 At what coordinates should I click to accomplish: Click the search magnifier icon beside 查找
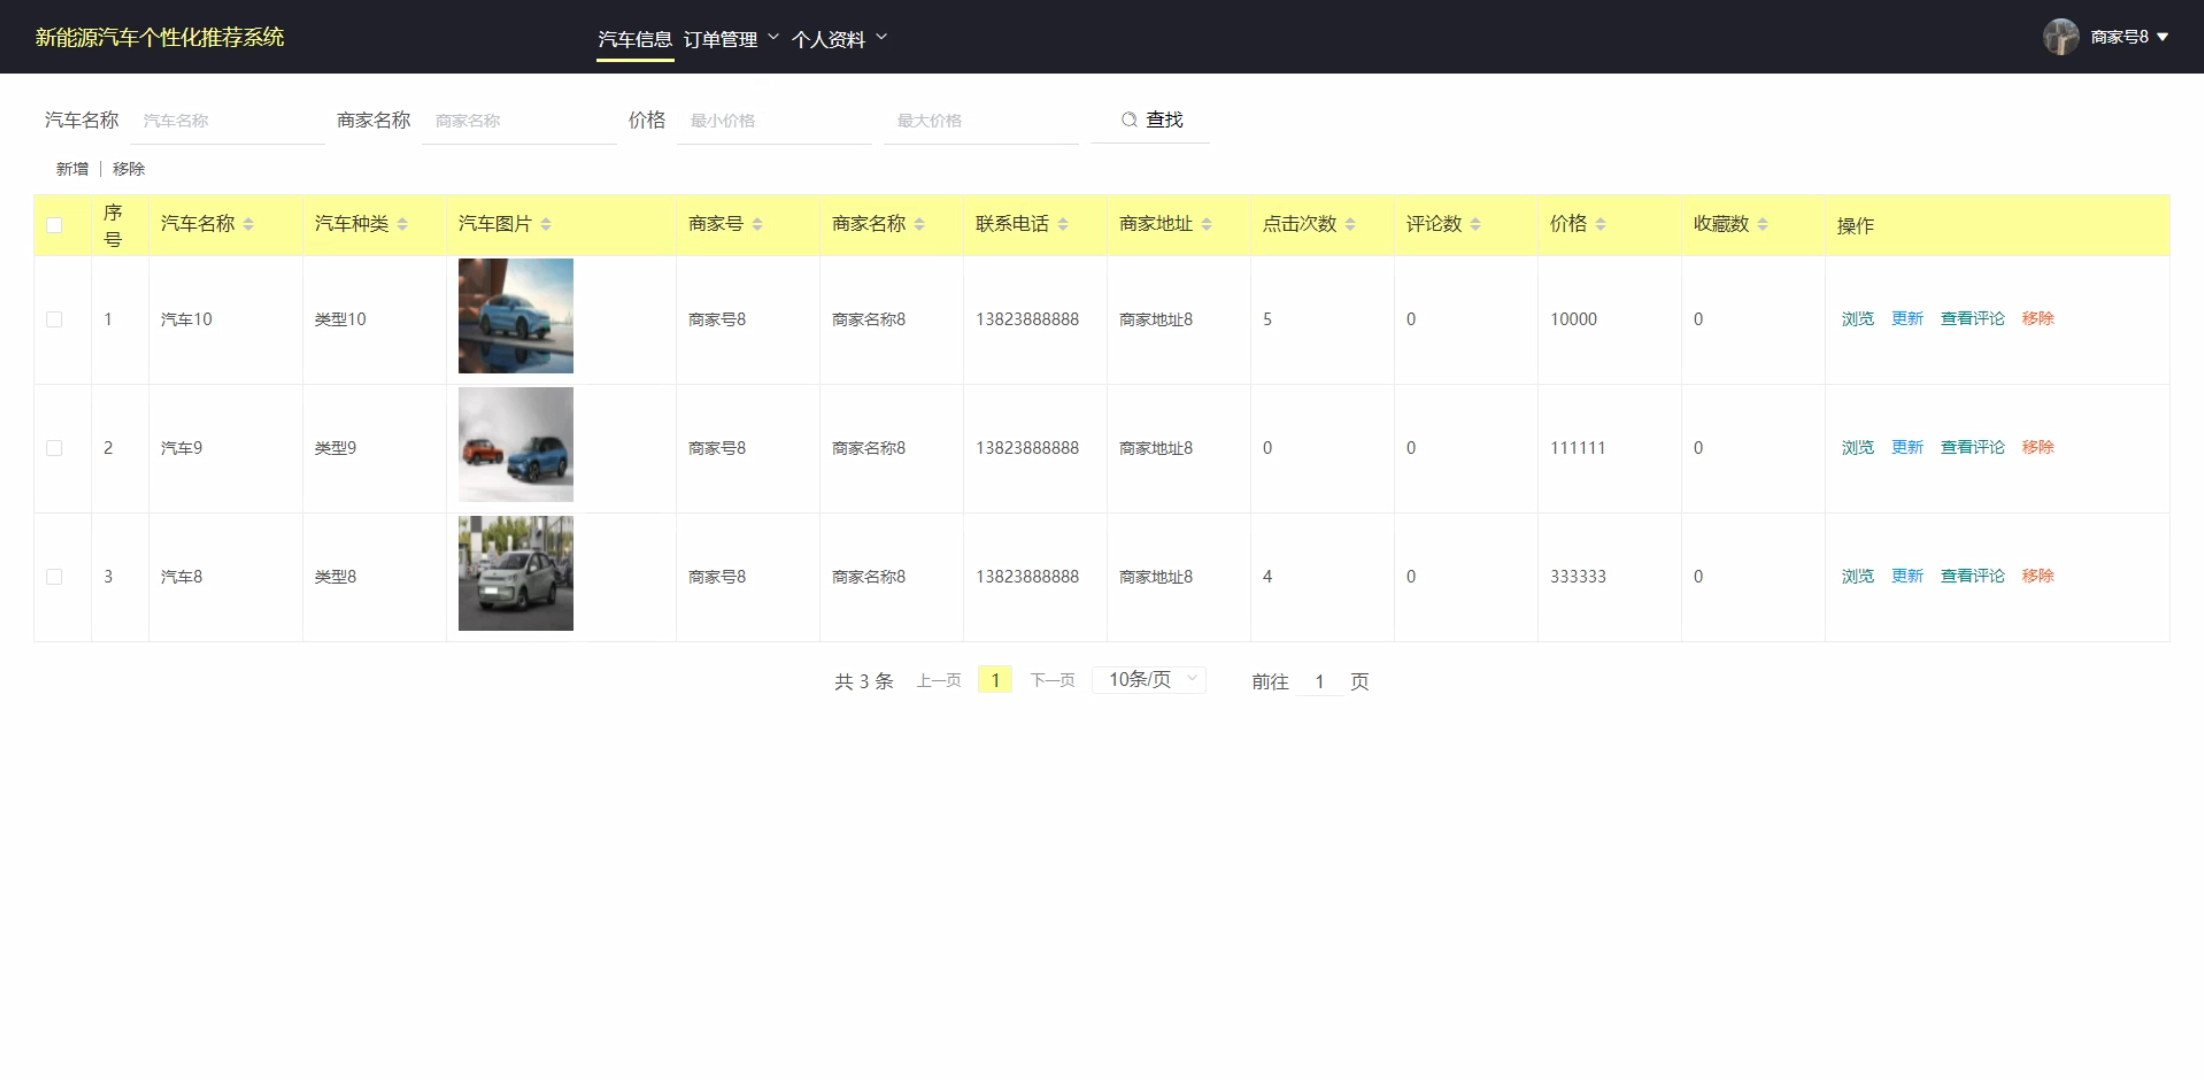(x=1128, y=120)
